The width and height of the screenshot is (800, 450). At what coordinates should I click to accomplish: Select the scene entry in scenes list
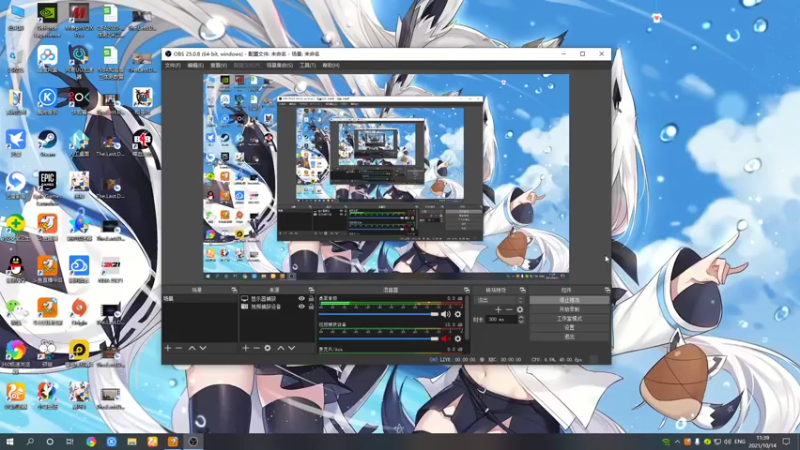200,298
